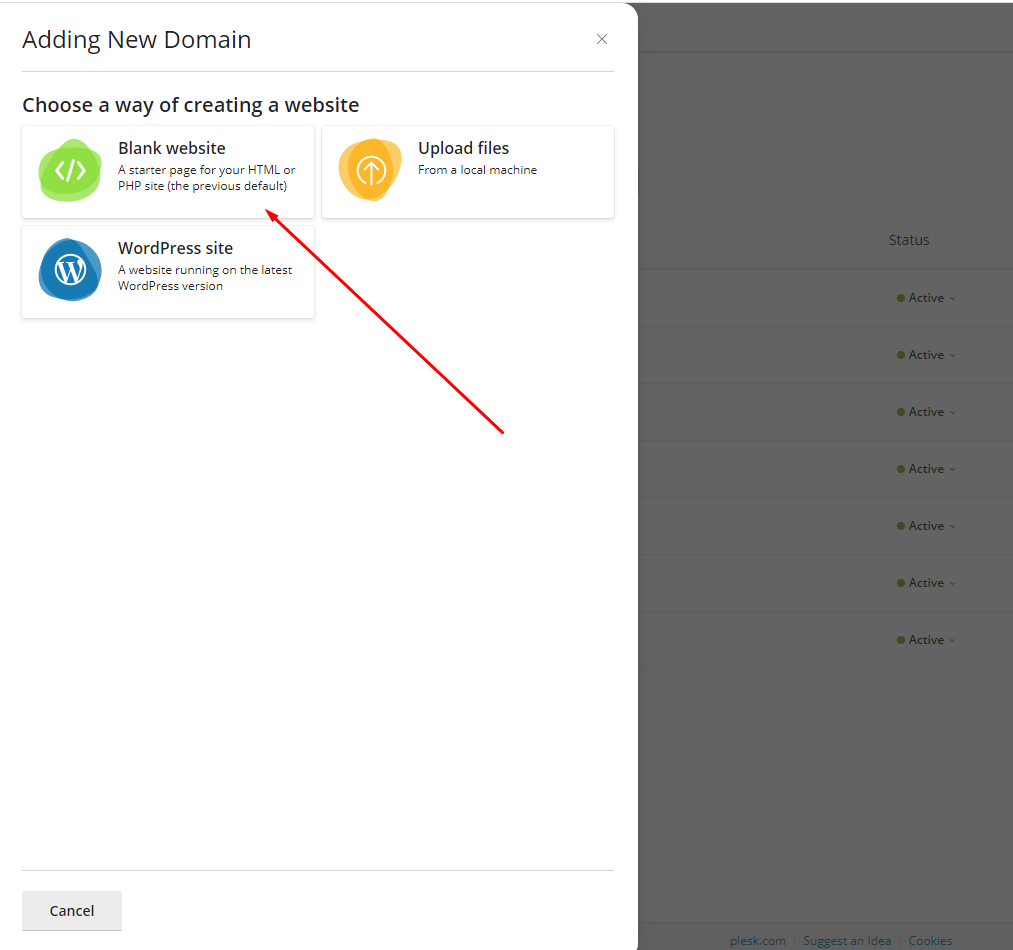
Task: Select the Upload files title
Action: point(463,148)
